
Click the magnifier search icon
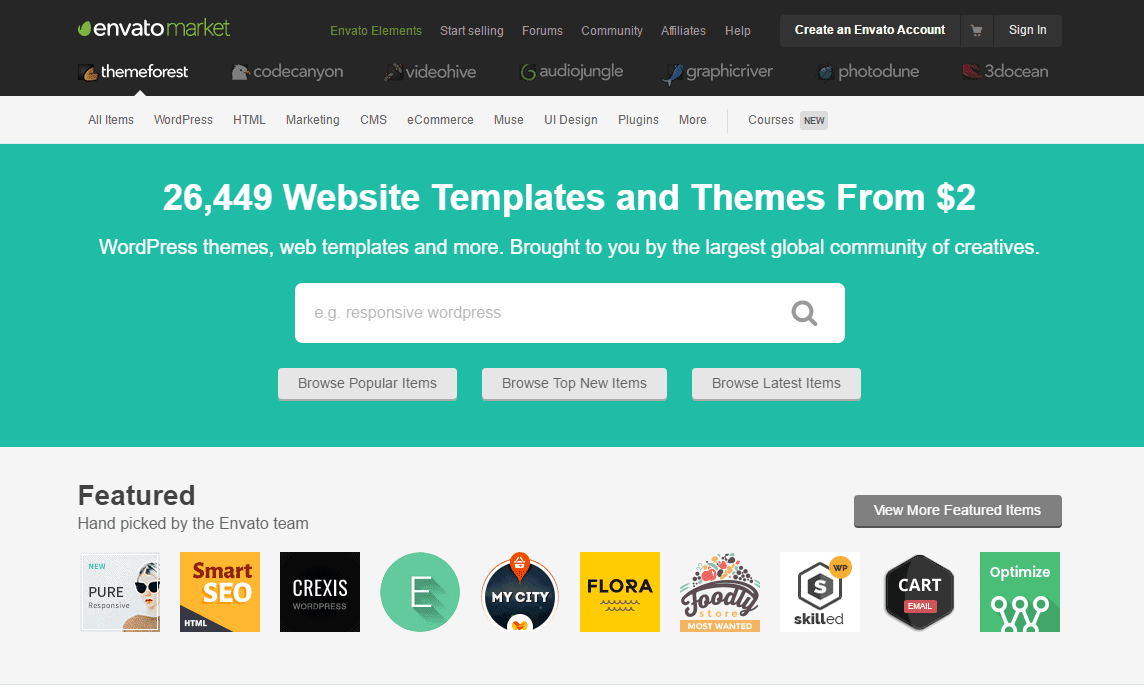[804, 313]
